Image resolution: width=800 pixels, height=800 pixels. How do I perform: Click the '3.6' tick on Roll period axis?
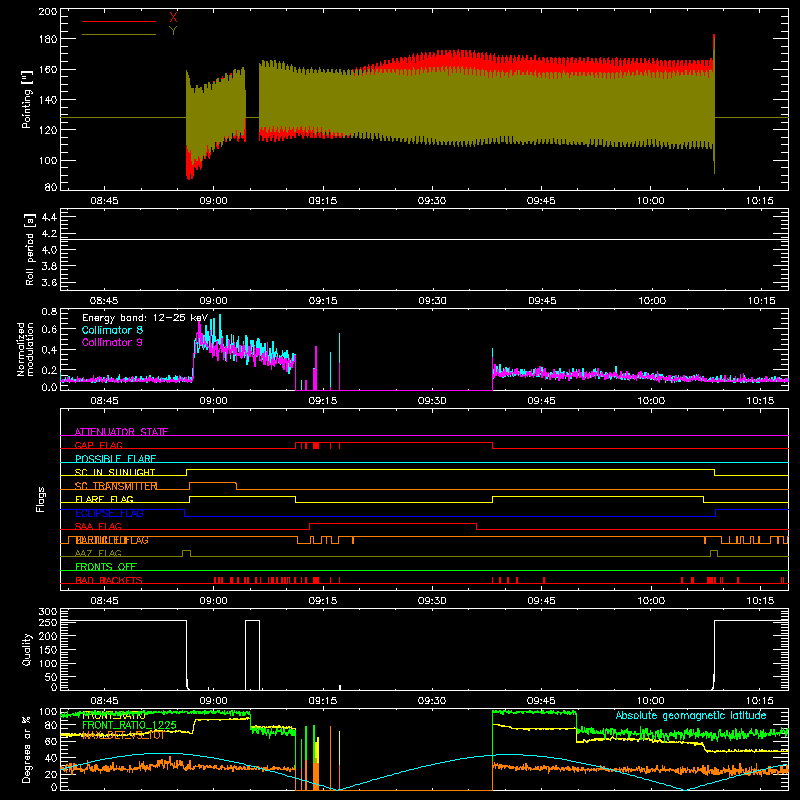(x=49, y=282)
